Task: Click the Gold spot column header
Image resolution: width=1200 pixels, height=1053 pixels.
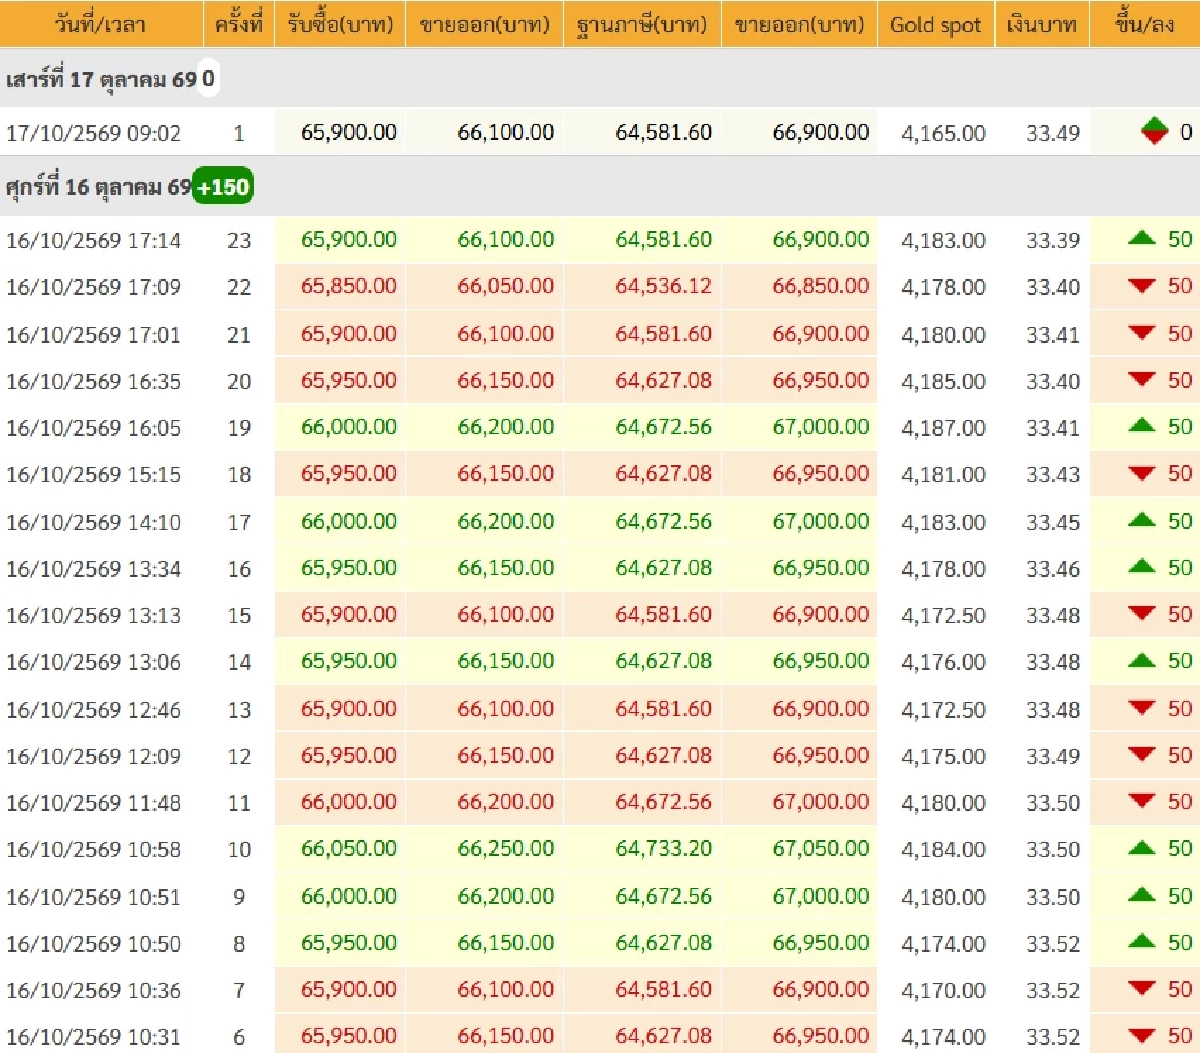Action: point(936,25)
